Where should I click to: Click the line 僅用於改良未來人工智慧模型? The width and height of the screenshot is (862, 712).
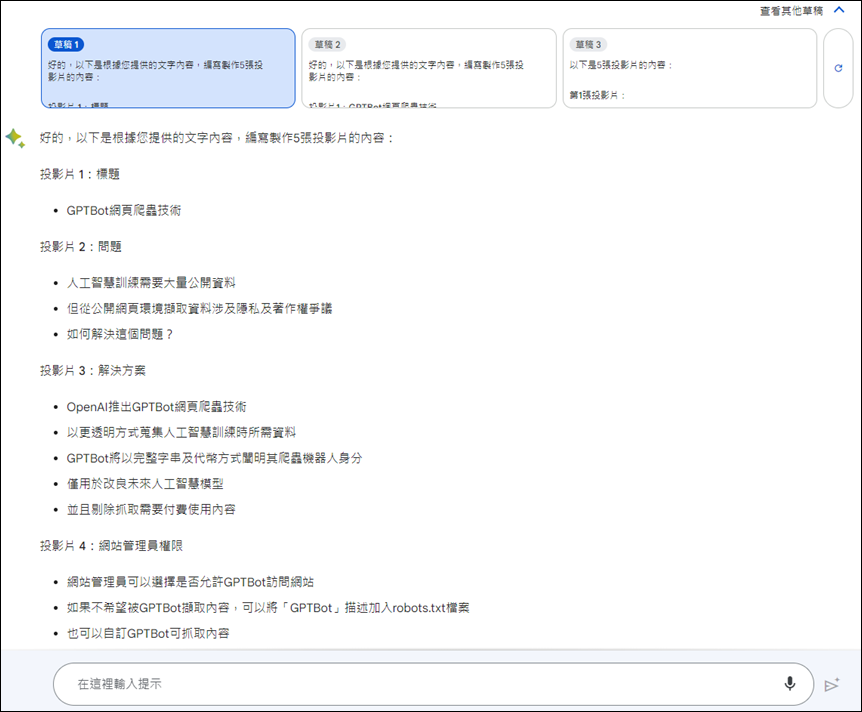point(145,484)
